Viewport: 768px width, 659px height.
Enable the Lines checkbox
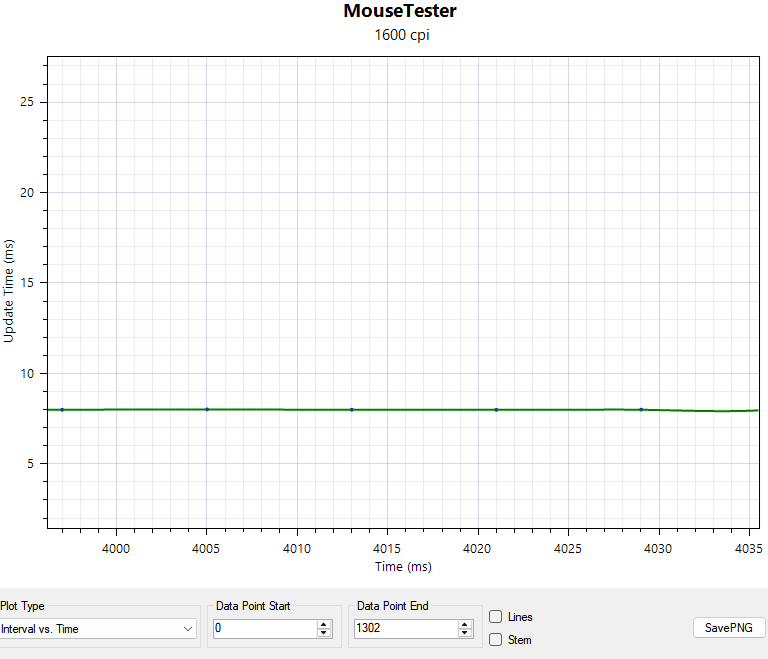[496, 617]
